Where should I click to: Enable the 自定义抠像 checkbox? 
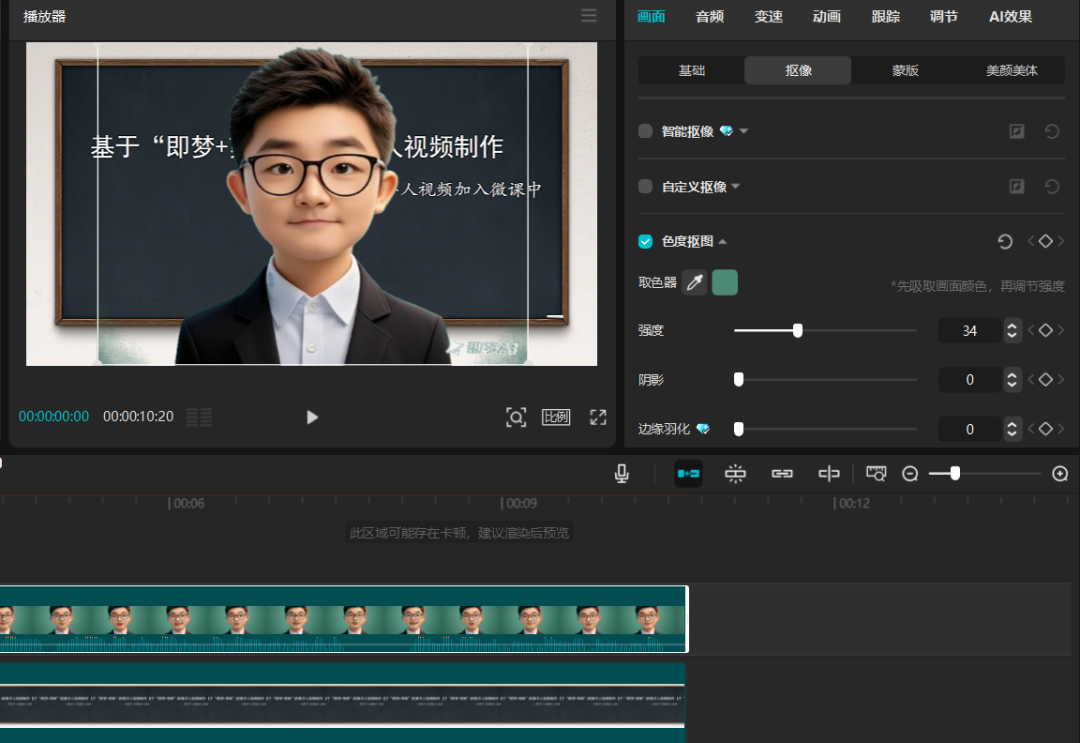[645, 186]
